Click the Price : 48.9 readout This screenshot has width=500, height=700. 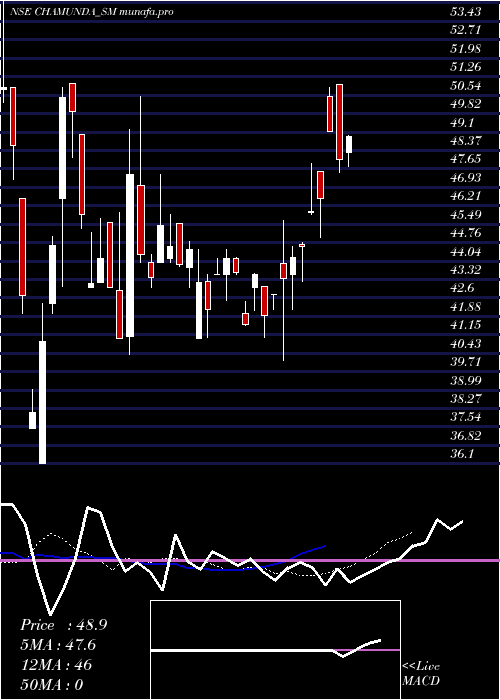[x=63, y=625]
